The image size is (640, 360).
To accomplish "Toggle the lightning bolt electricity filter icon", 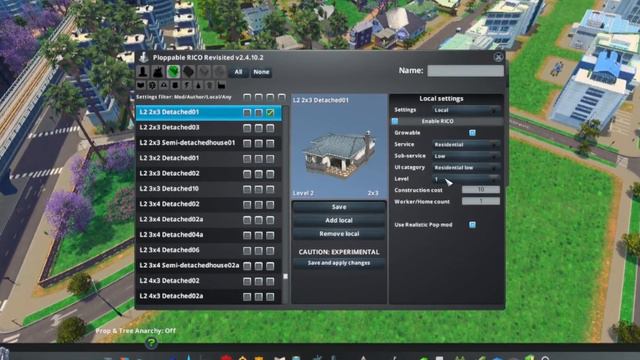I will click(187, 85).
